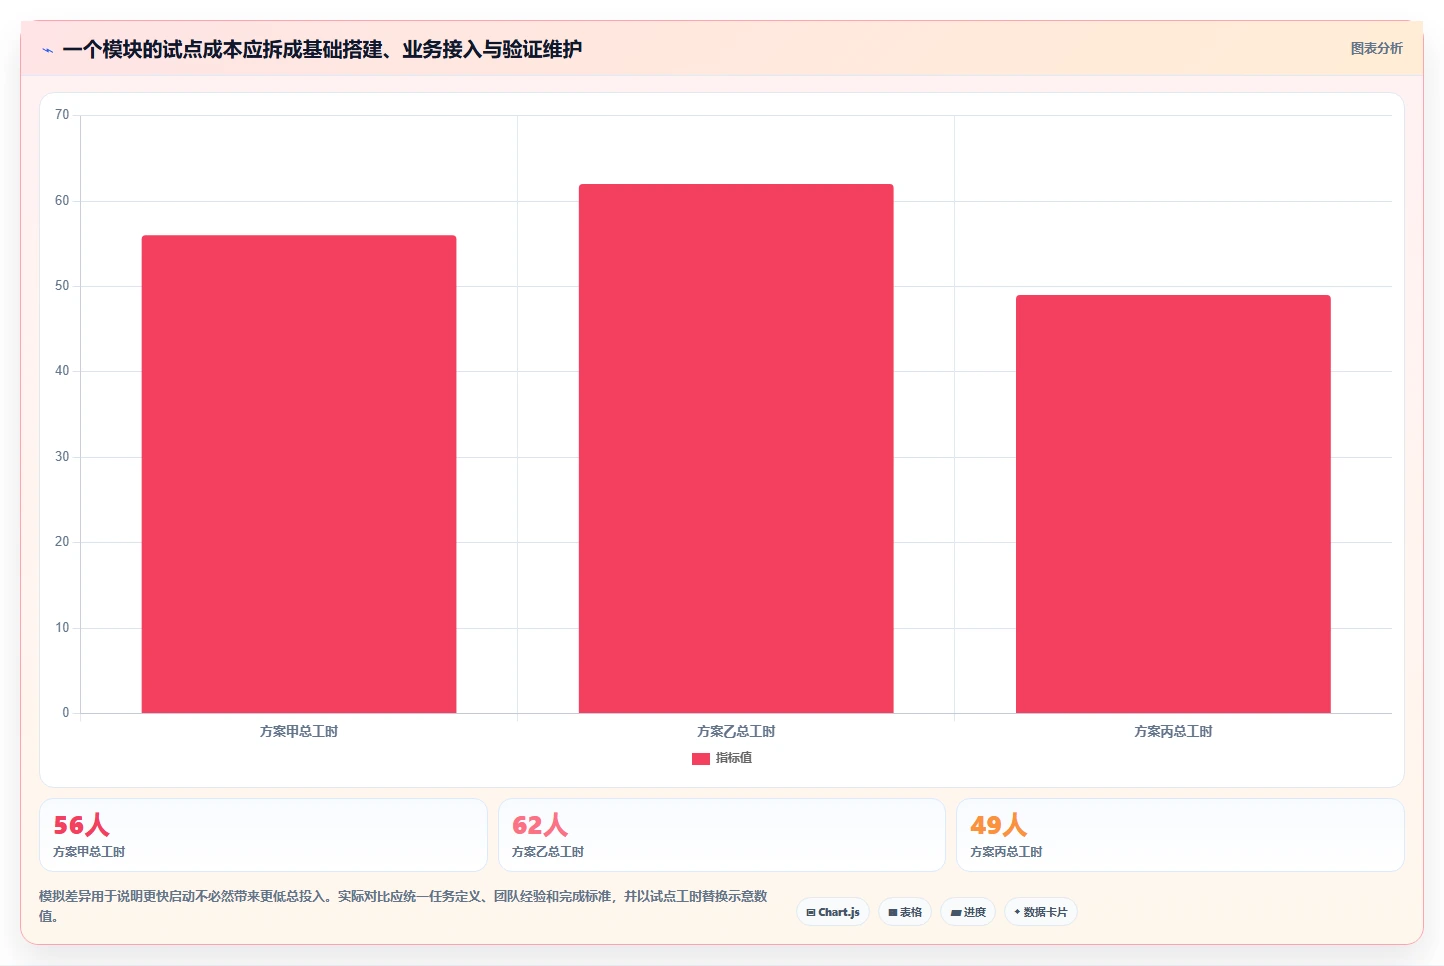Click the footnote text starting 模拟差异用于说明

(x=403, y=906)
